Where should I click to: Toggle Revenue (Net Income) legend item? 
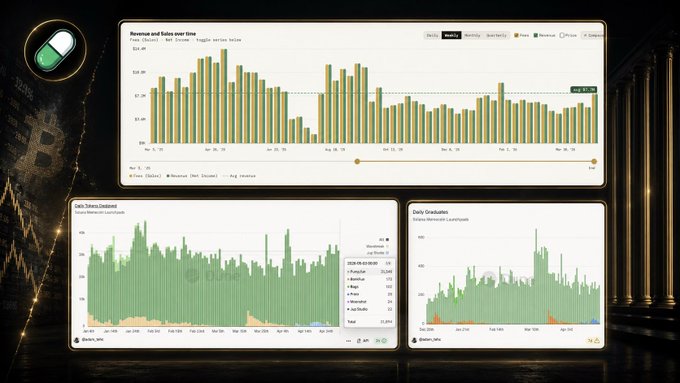click(192, 176)
